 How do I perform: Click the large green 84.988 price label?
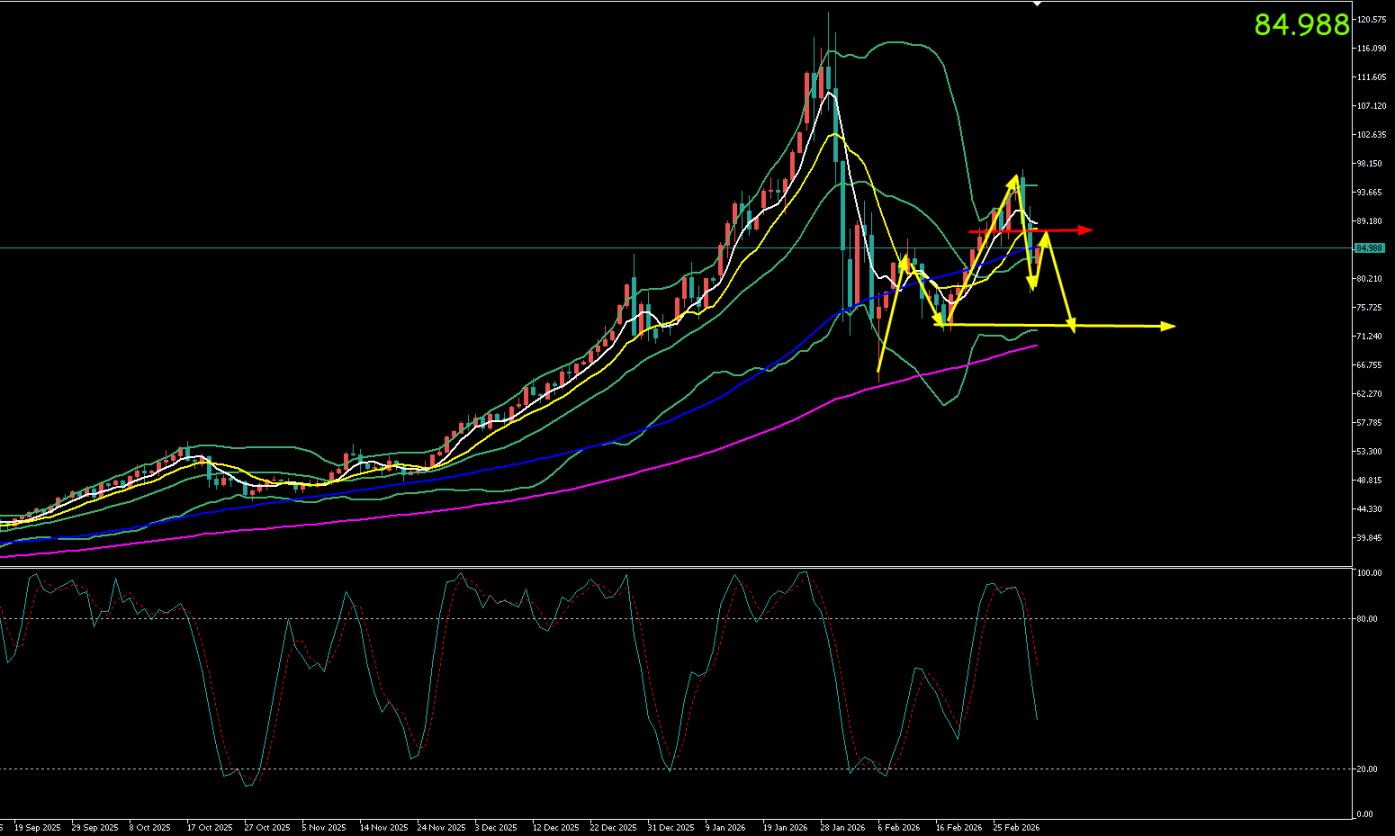pos(1301,25)
